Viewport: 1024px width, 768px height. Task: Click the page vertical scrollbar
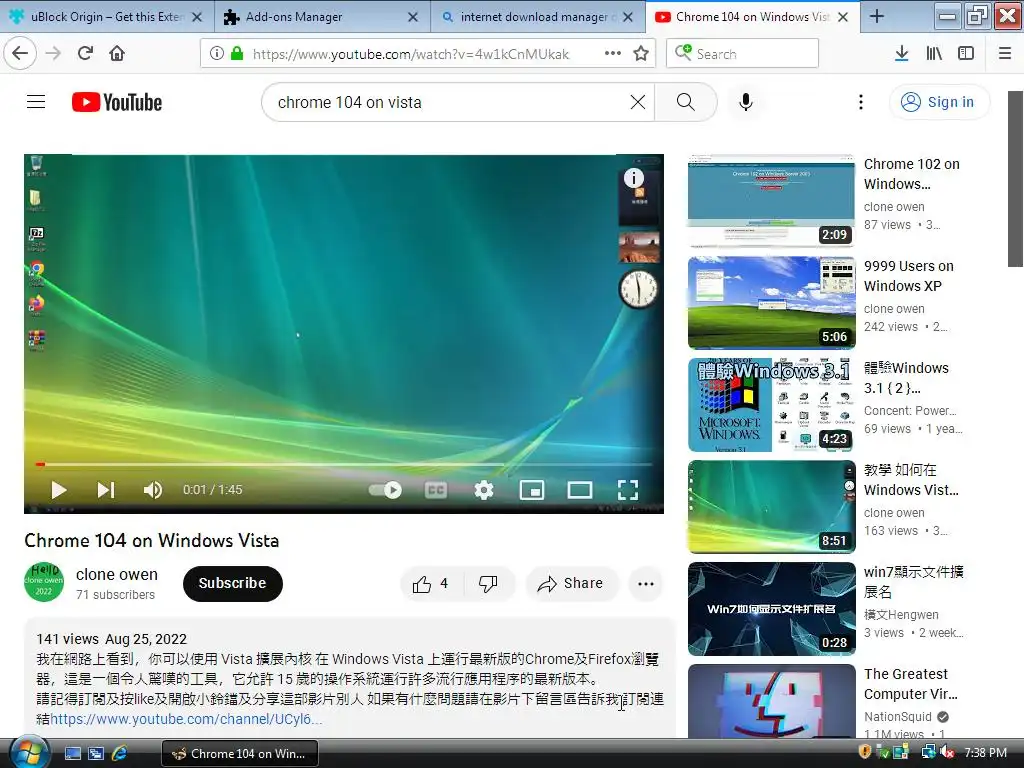click(x=1016, y=180)
